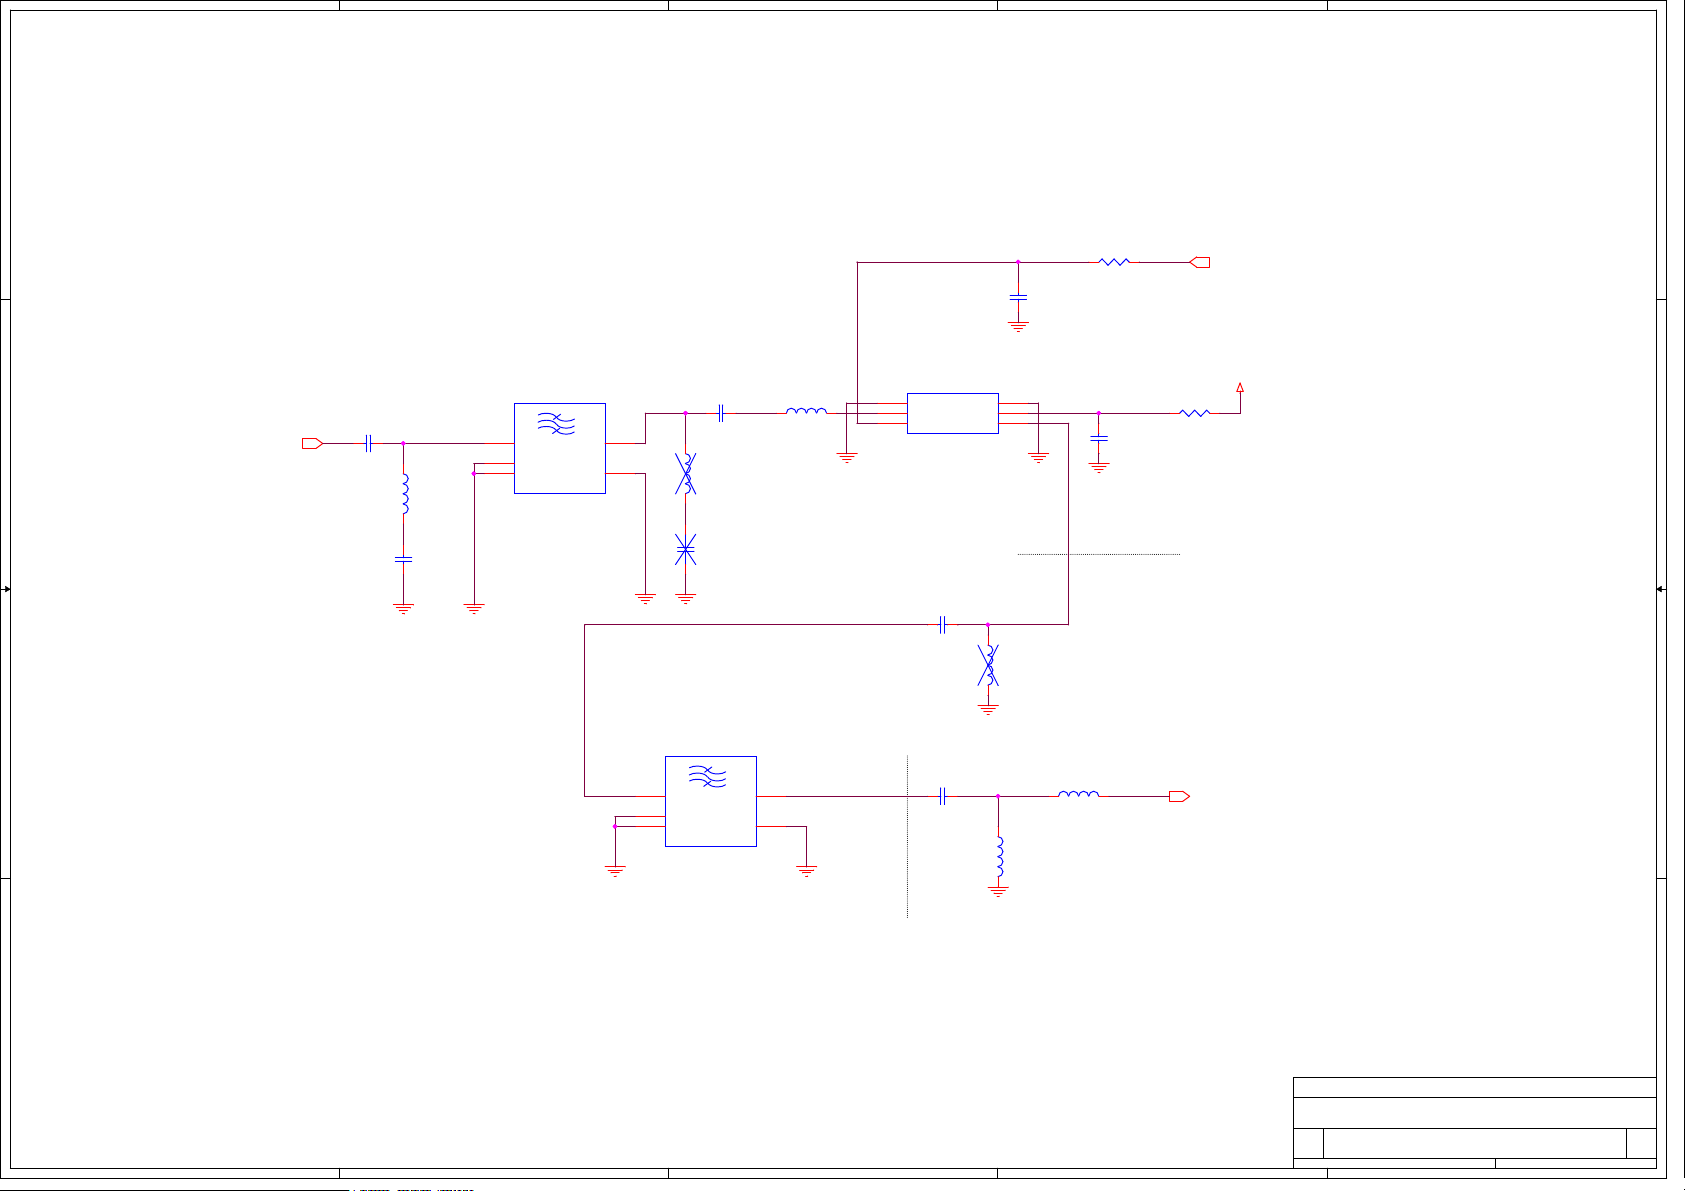Click the ground symbol on the IC's right side
This screenshot has height=1191, width=1685.
1039,458
